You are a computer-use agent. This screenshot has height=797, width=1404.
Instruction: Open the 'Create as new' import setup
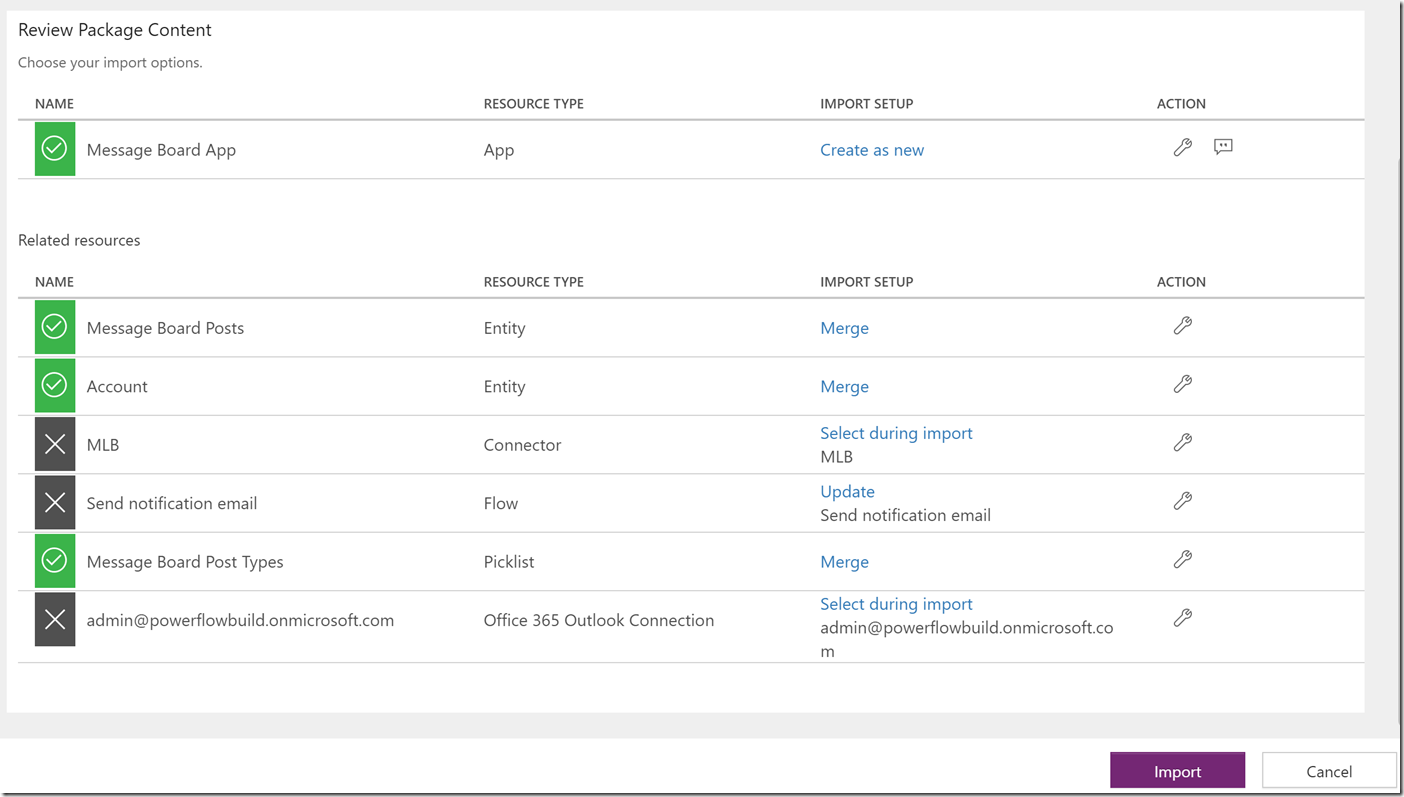coord(871,150)
